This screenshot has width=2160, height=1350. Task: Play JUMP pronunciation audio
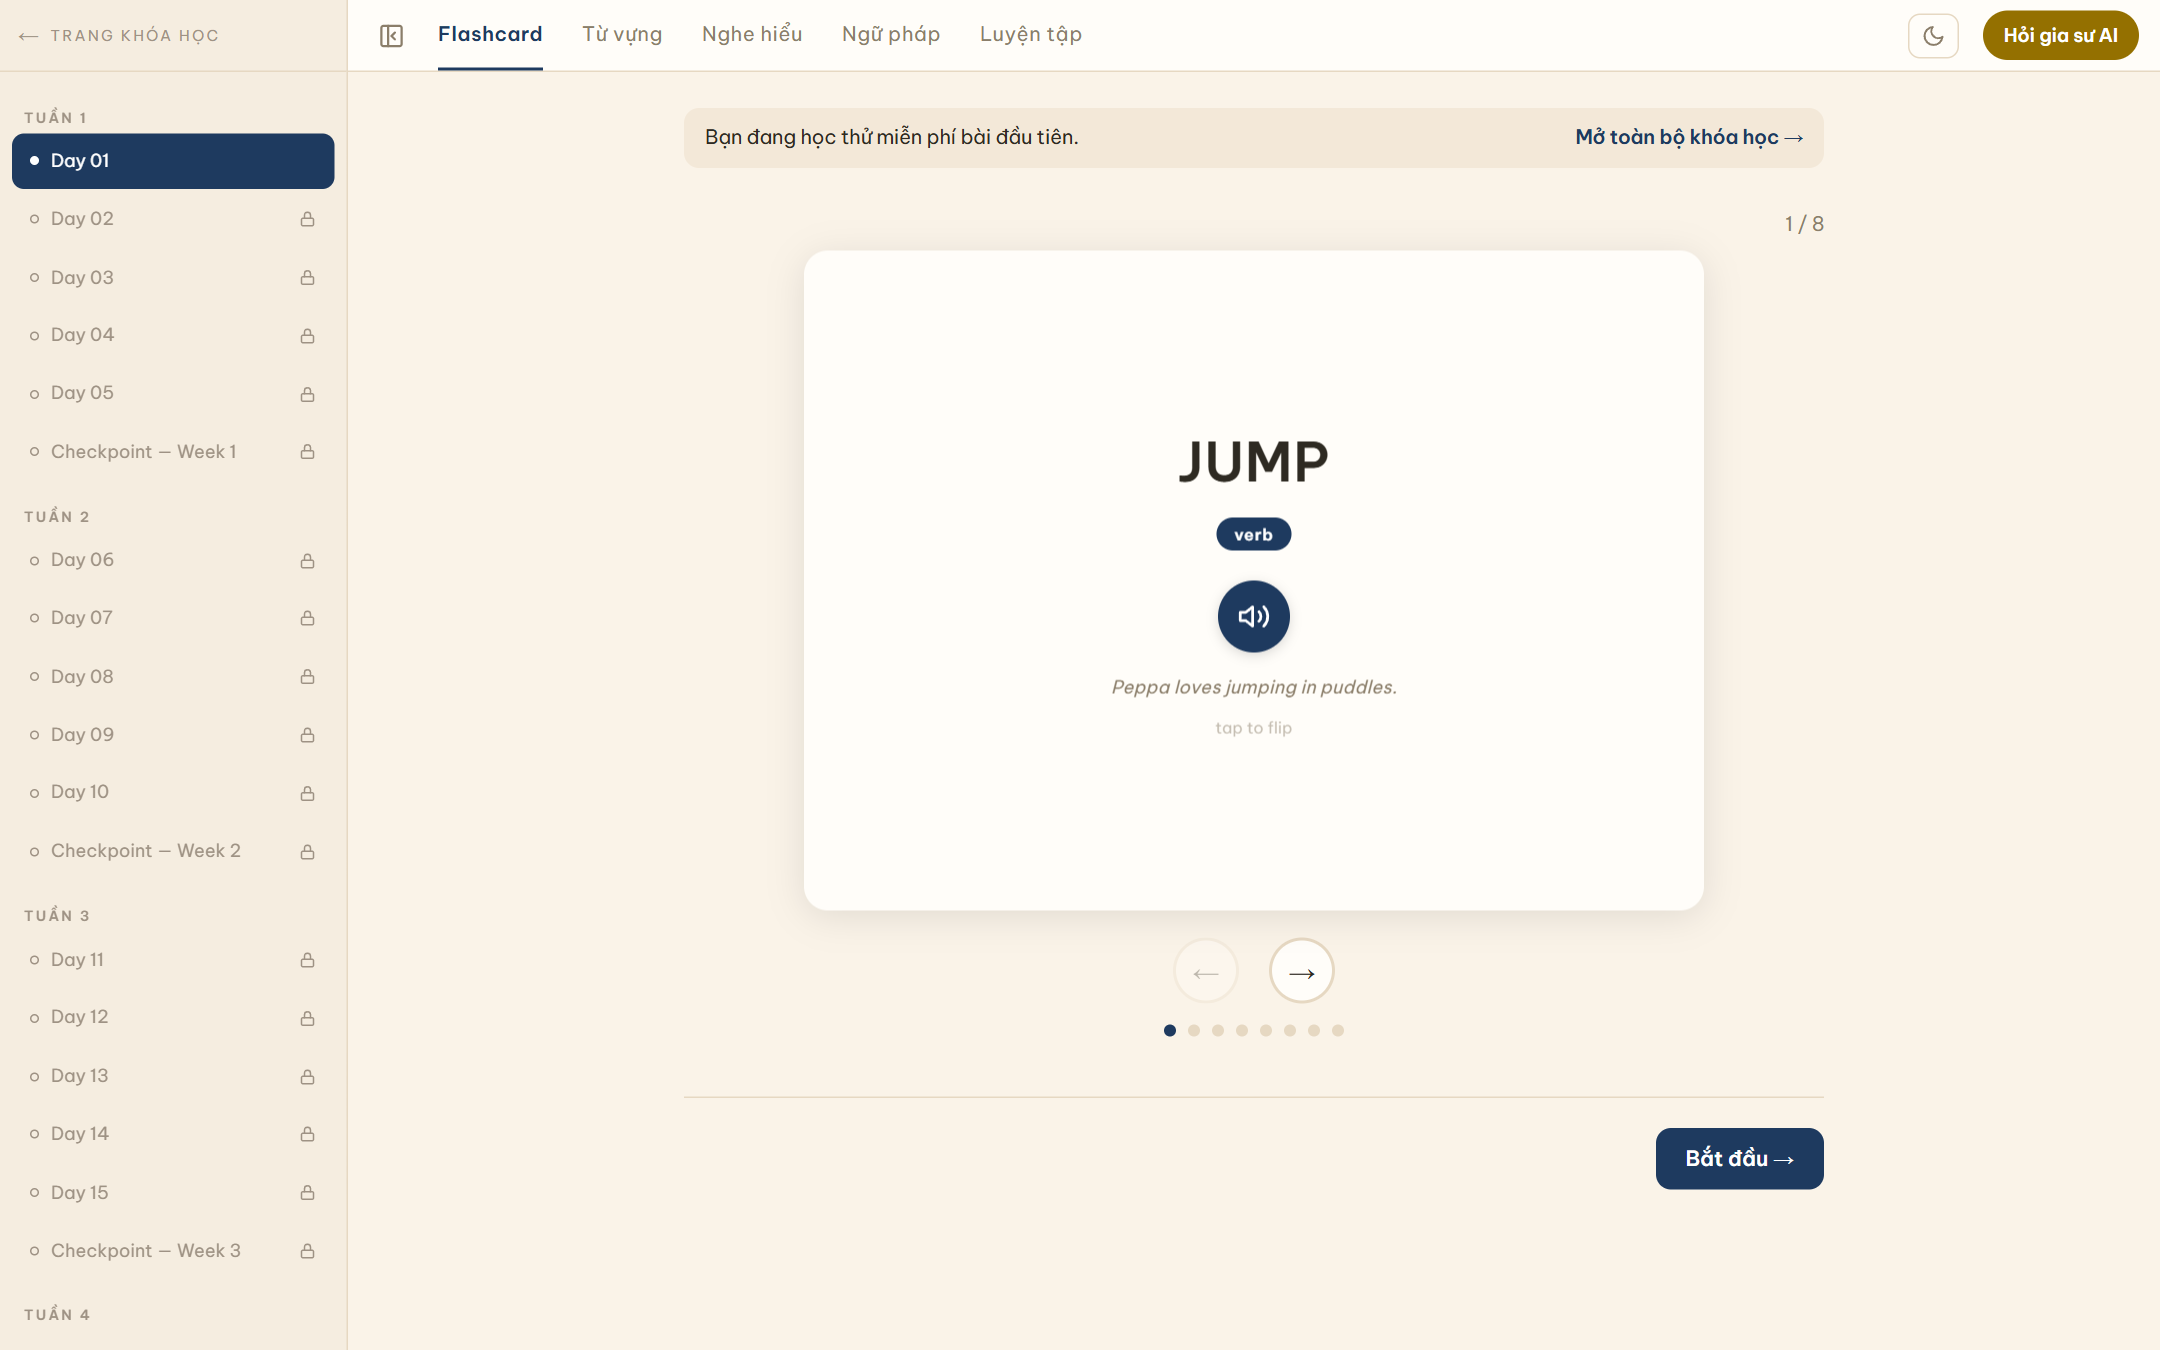tap(1253, 616)
